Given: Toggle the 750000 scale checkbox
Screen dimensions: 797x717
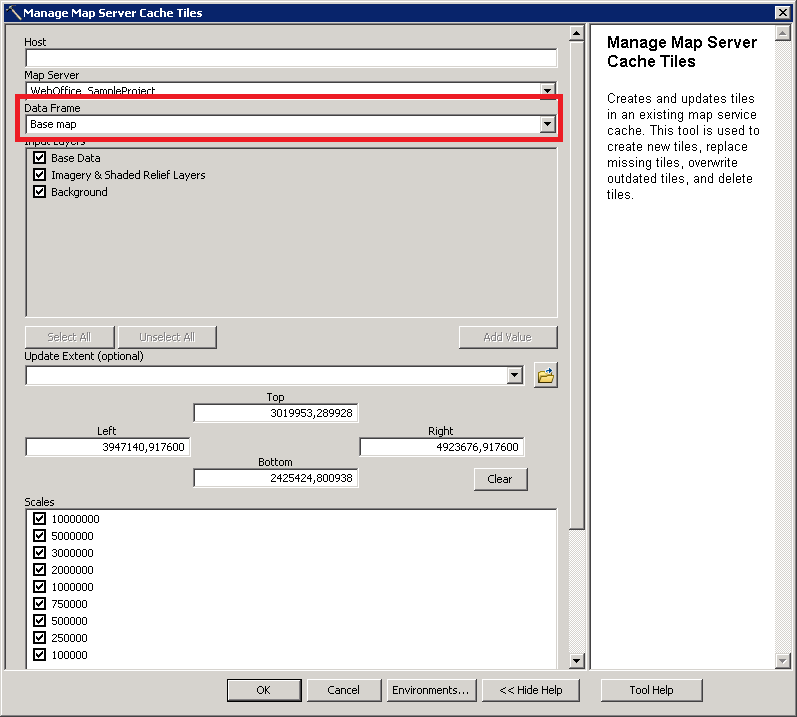Looking at the screenshot, I should [40, 604].
